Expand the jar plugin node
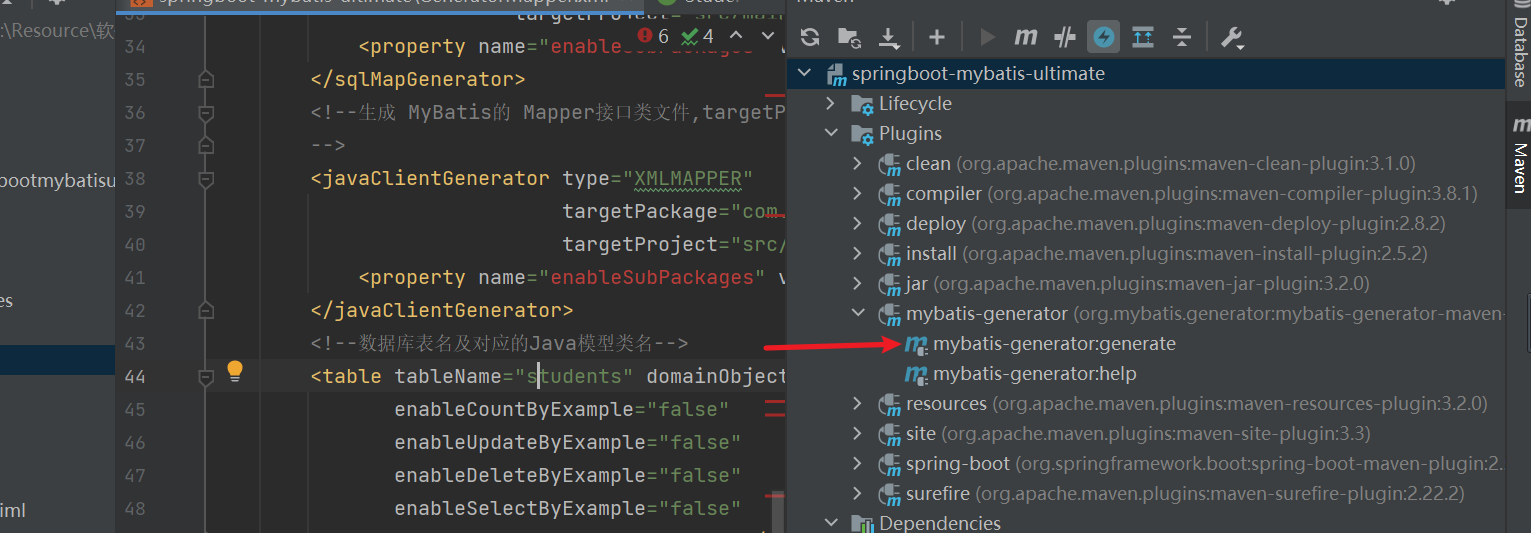Screen dimensions: 1531x533 click(858, 284)
